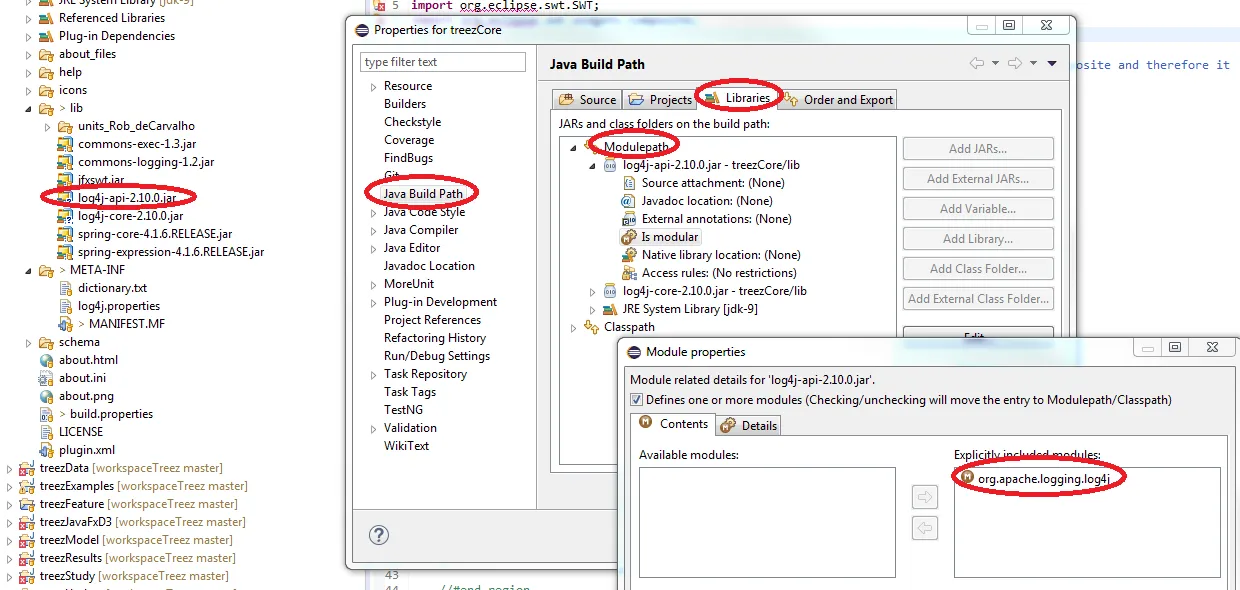This screenshot has height=590, width=1240.
Task: Select the about_files folder
Action: [87, 54]
